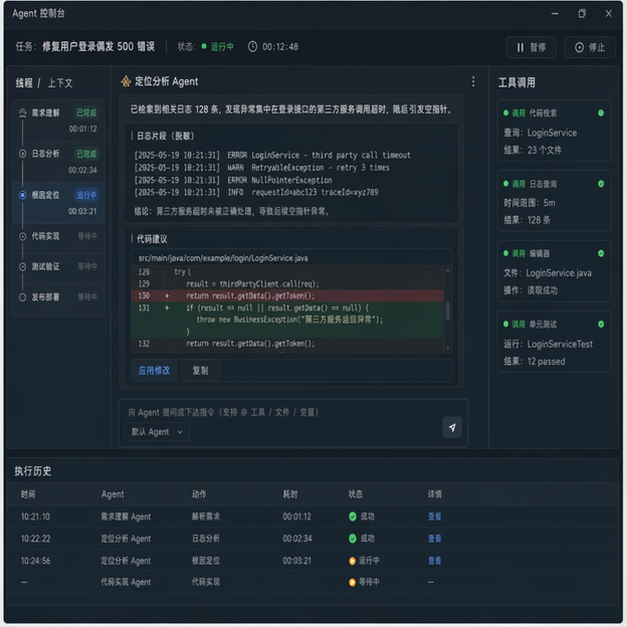This screenshot has width=627, height=627.
Task: Click the 查询: LoginService text
Action: tap(540, 133)
